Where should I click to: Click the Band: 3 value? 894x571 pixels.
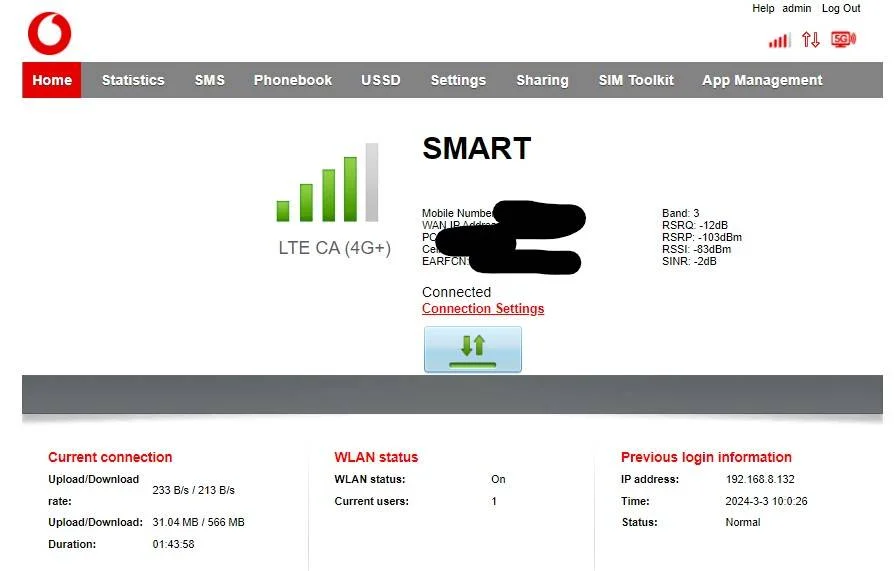[x=681, y=213]
